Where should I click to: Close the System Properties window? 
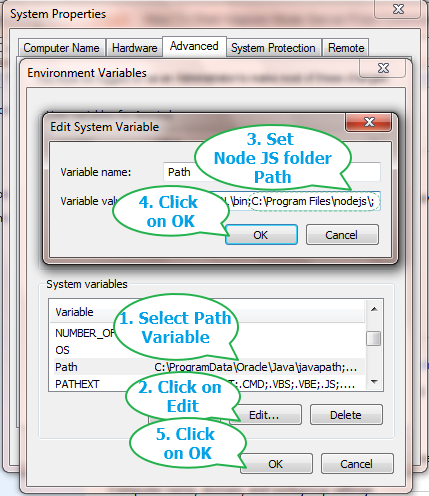coord(398,9)
